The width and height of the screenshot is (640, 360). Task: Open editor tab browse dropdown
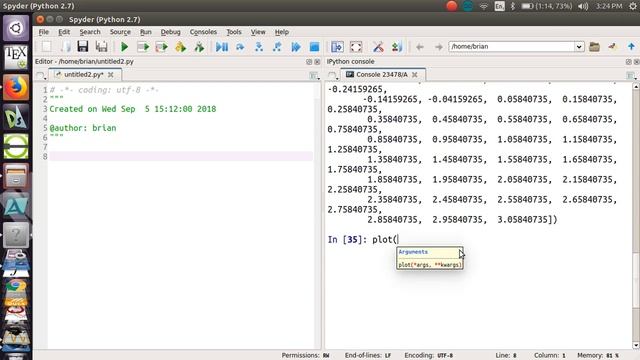coord(40,76)
